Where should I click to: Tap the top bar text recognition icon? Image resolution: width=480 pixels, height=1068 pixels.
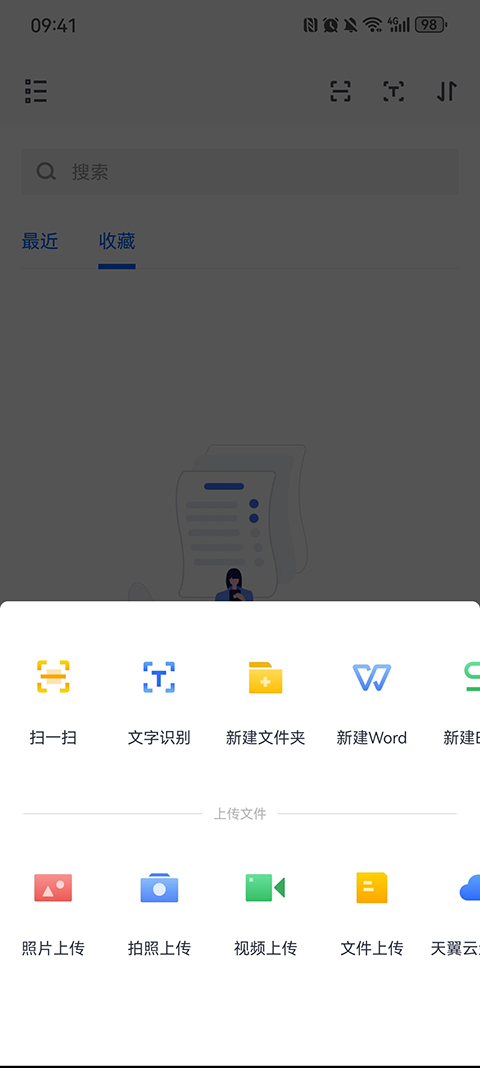[x=394, y=91]
